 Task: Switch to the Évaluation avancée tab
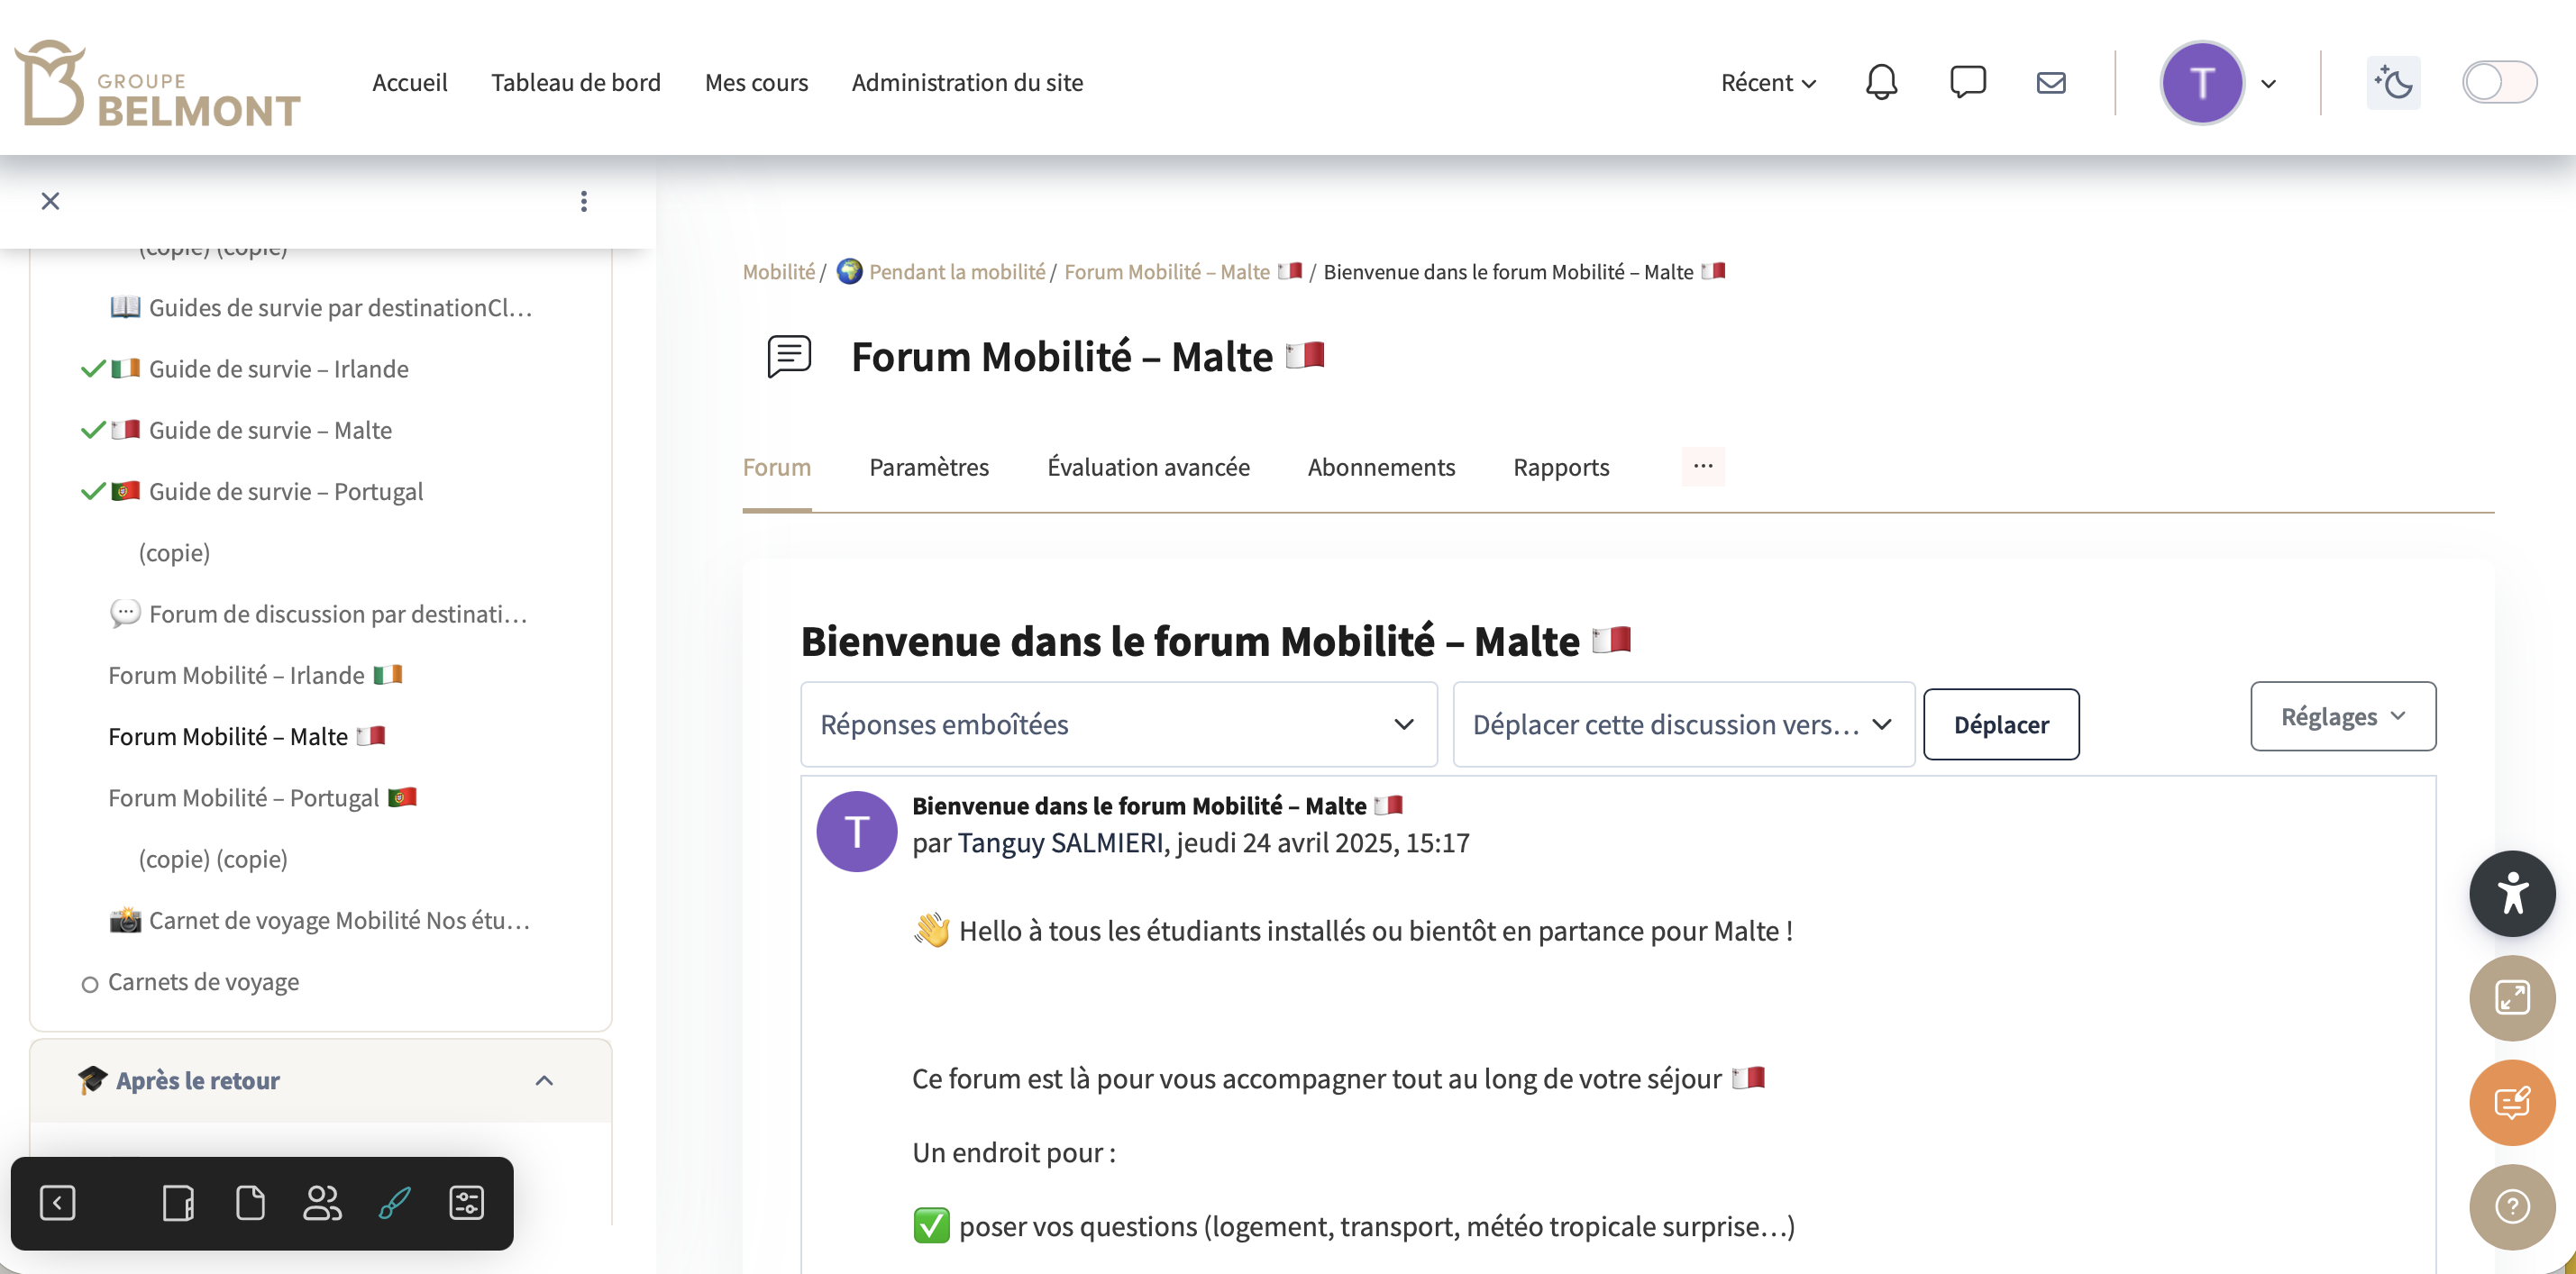1148,467
